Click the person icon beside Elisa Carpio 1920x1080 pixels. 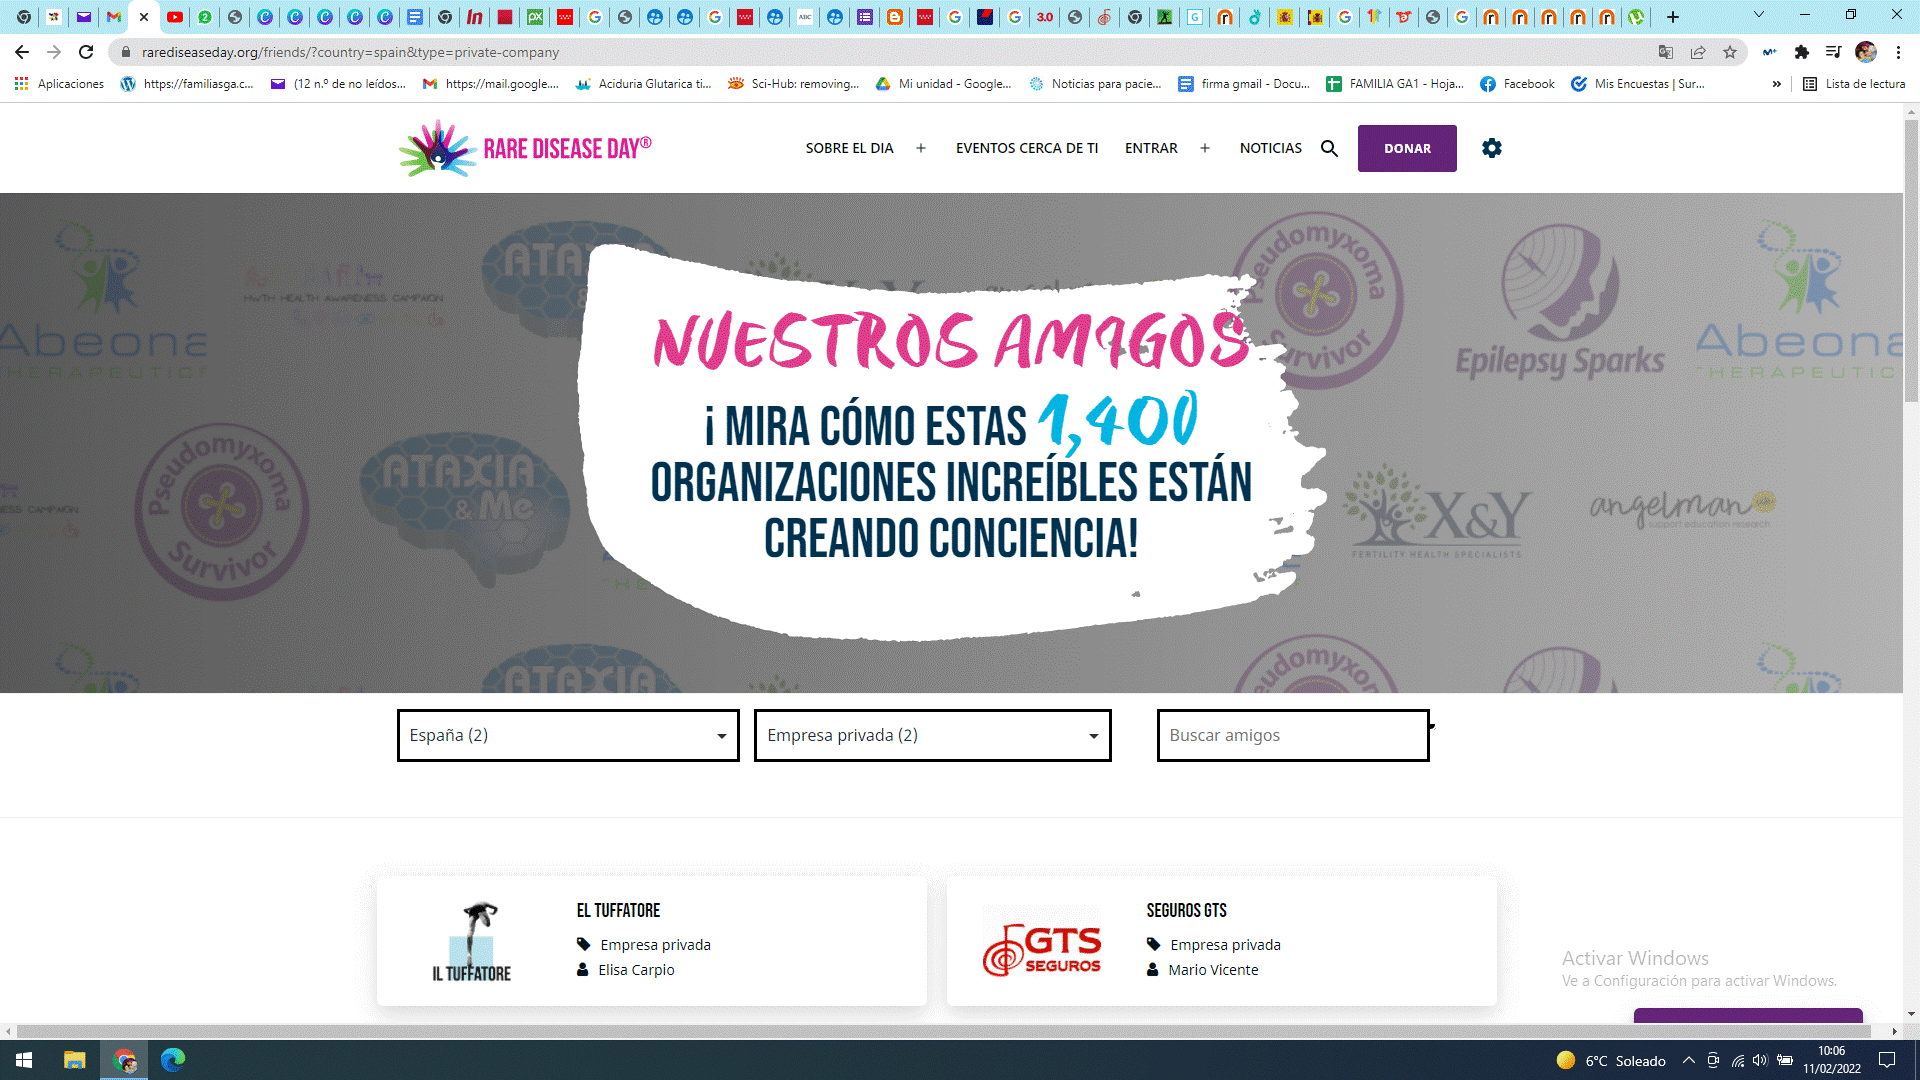tap(582, 969)
